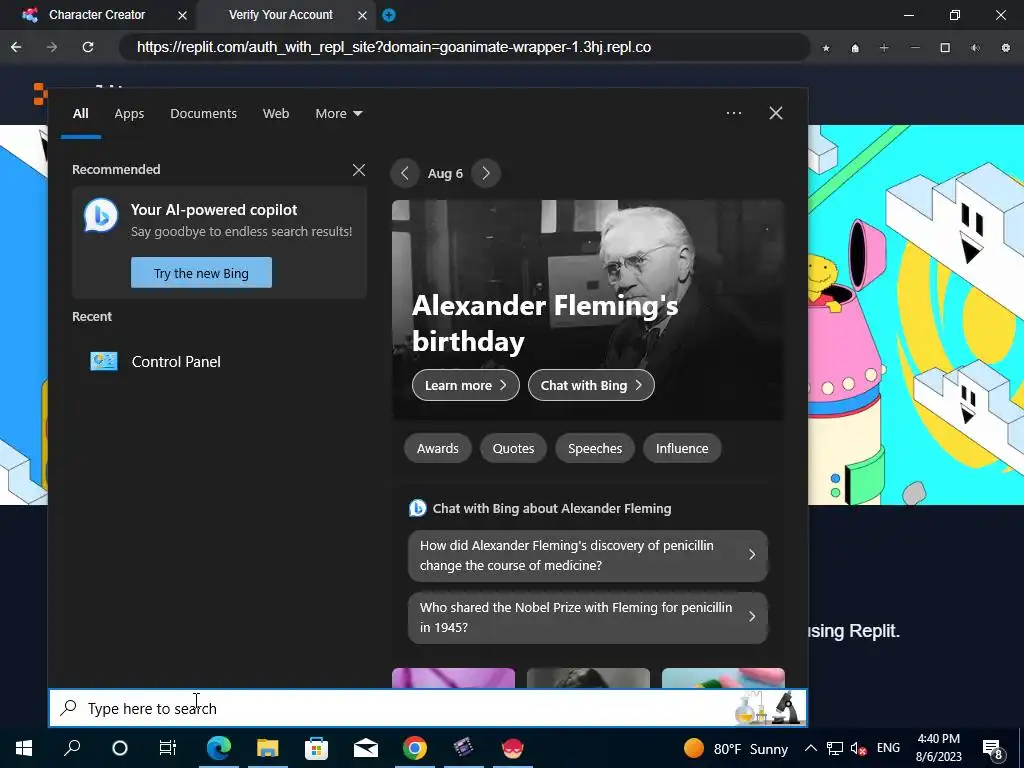Mute browser sound speaker icon
The height and width of the screenshot is (768, 1024).
[975, 48]
